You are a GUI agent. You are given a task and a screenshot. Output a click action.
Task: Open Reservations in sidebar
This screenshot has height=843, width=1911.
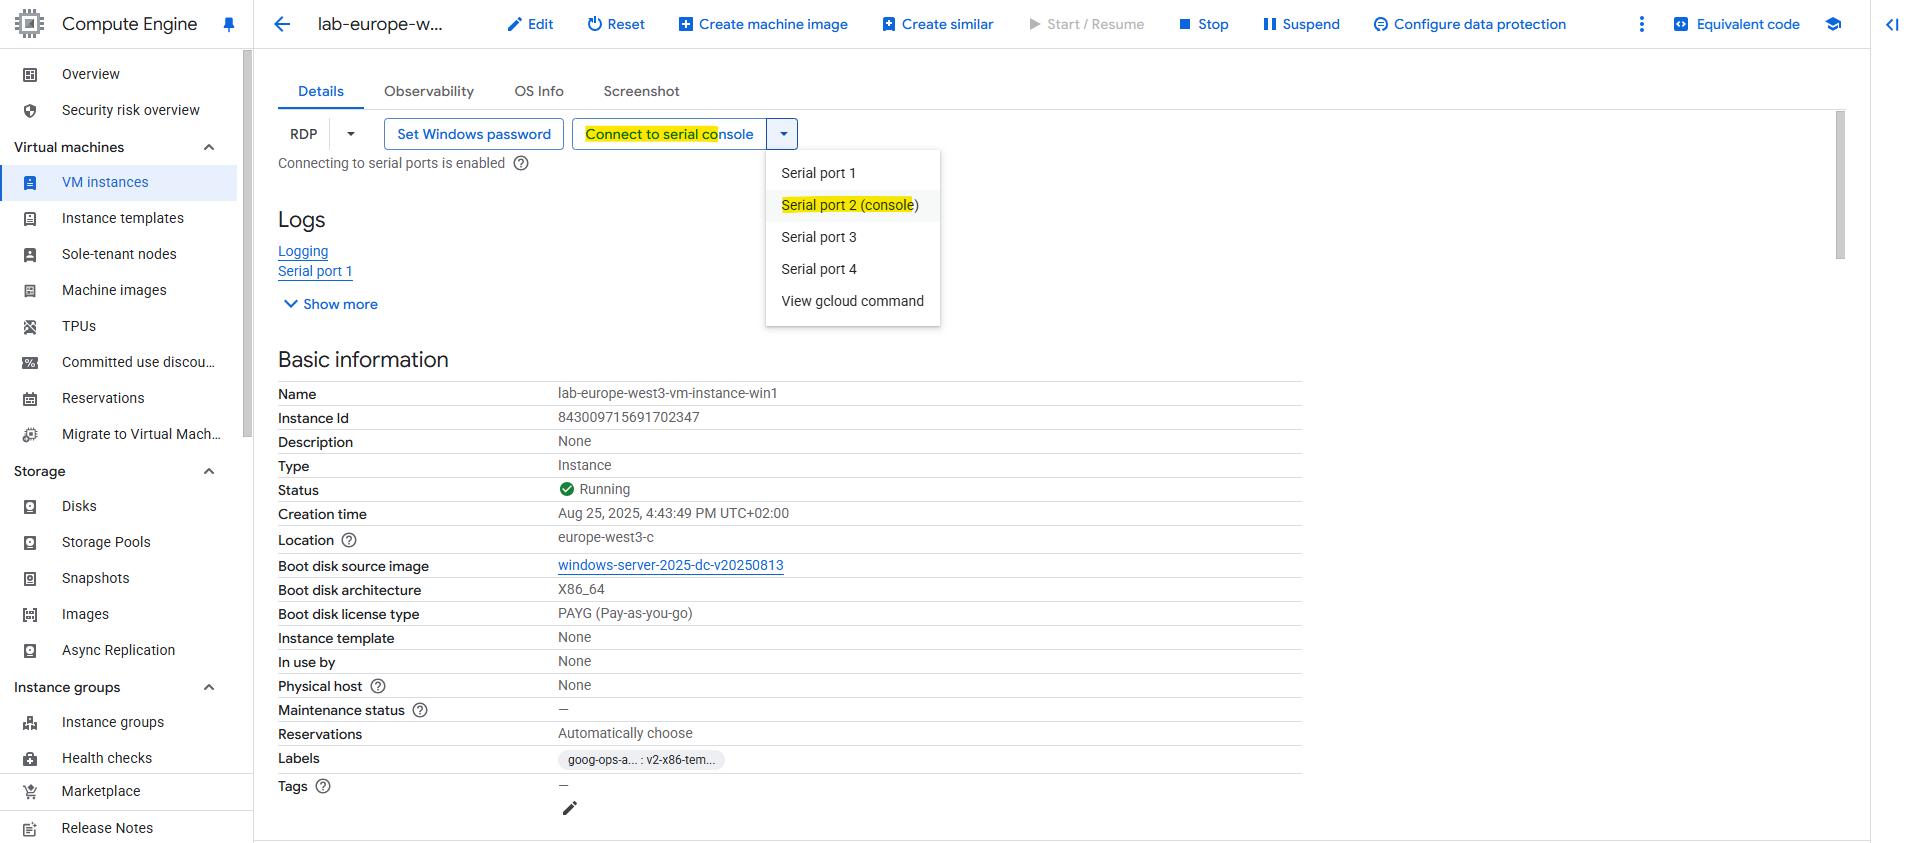pyautogui.click(x=118, y=398)
